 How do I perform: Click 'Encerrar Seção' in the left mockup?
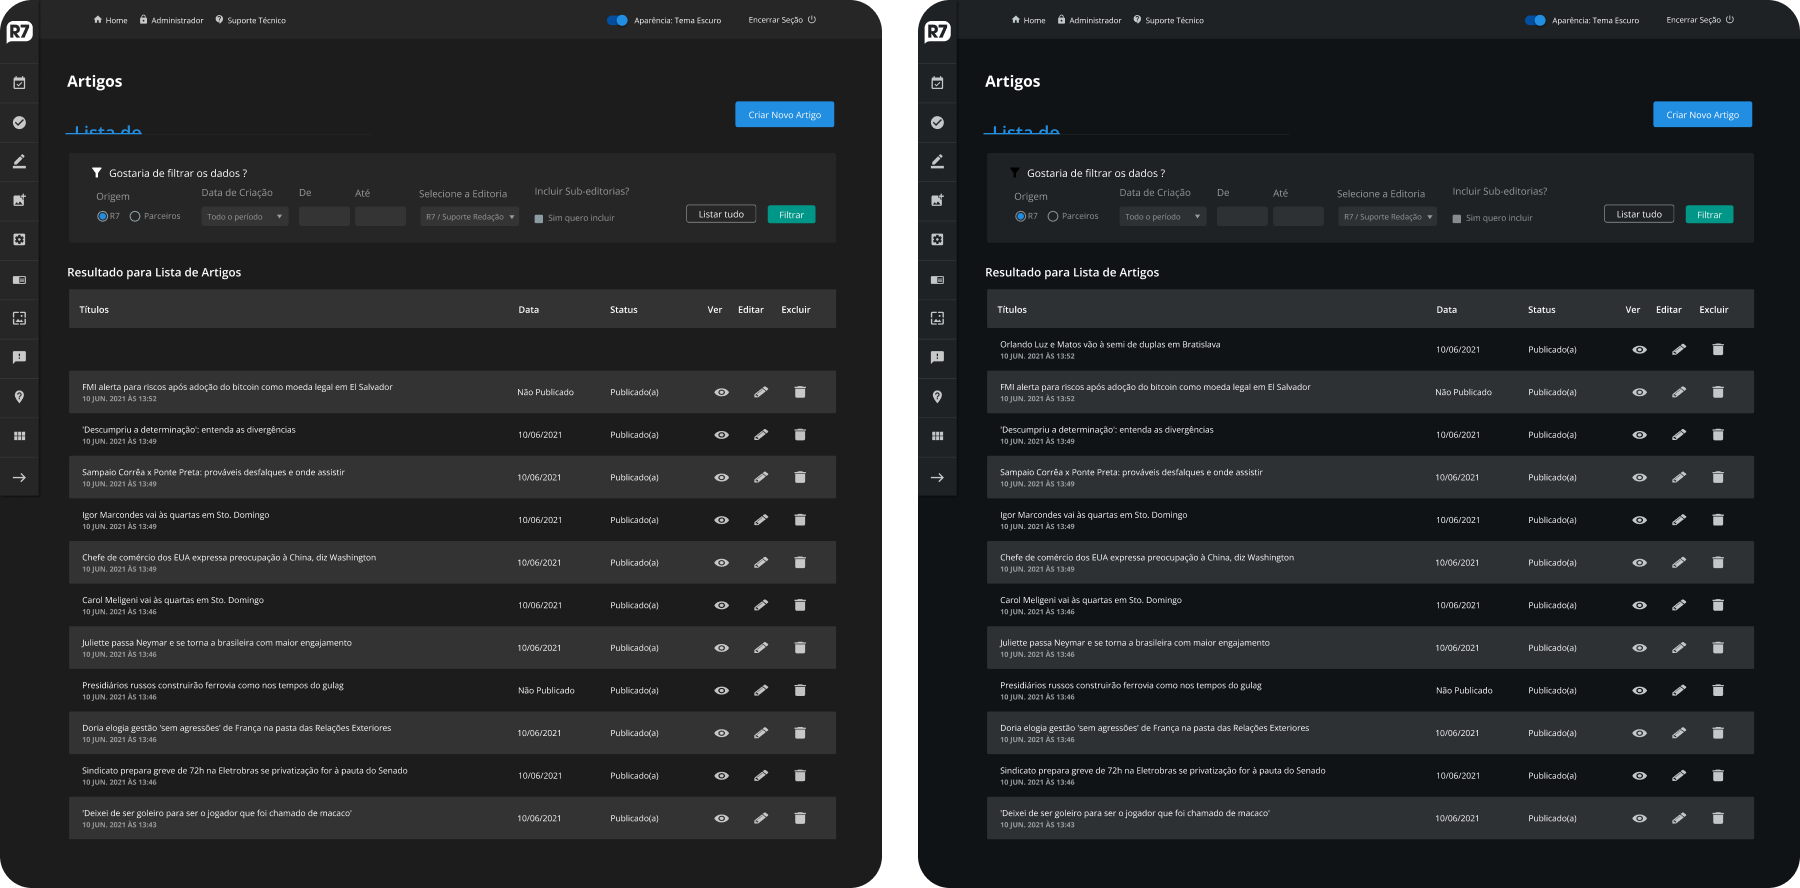pyautogui.click(x=782, y=20)
